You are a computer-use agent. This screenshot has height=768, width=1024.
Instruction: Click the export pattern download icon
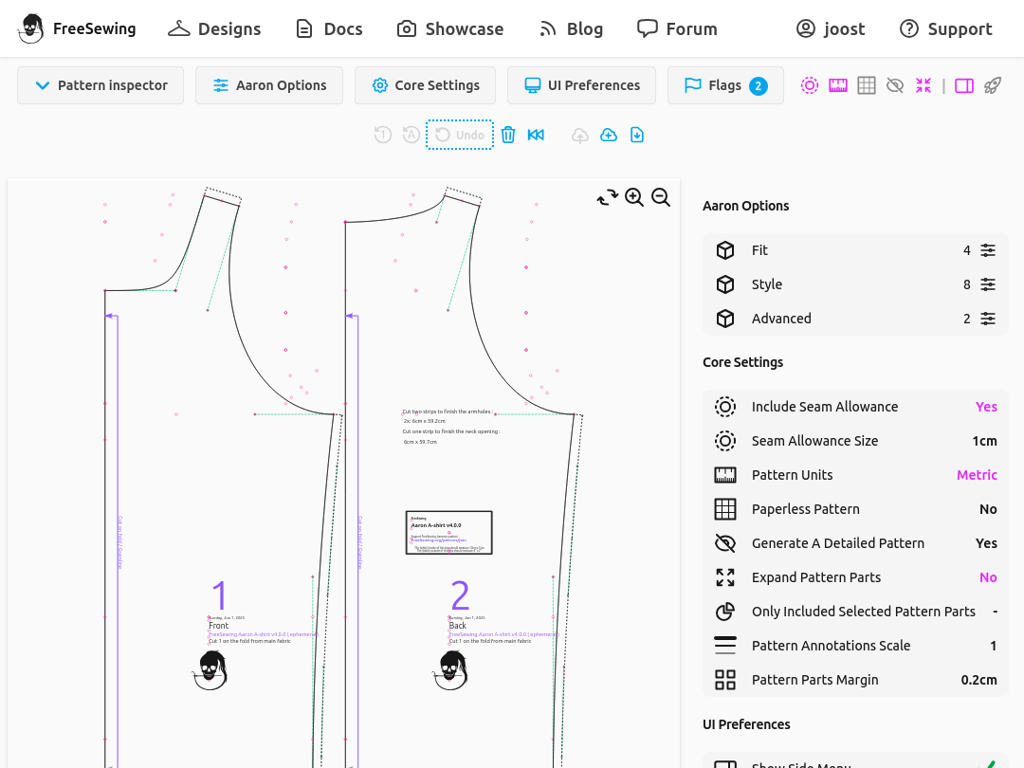(x=637, y=135)
